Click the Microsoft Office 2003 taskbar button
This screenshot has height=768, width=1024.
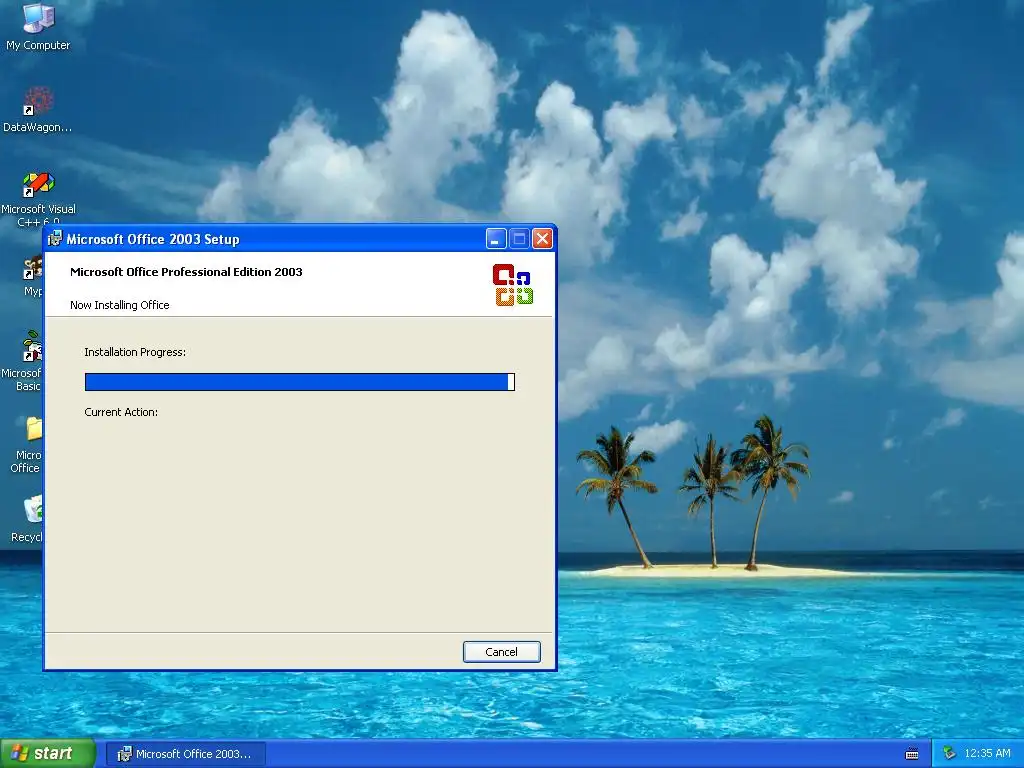186,754
